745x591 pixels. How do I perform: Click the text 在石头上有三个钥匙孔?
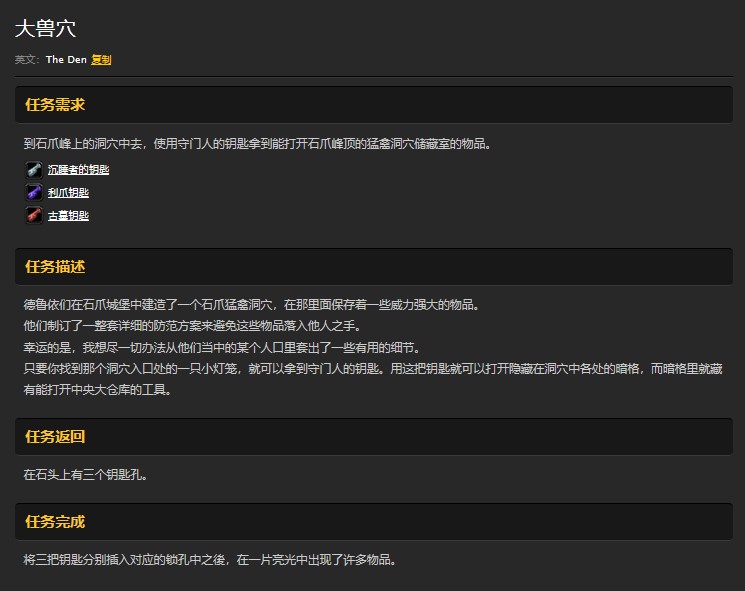86,474
